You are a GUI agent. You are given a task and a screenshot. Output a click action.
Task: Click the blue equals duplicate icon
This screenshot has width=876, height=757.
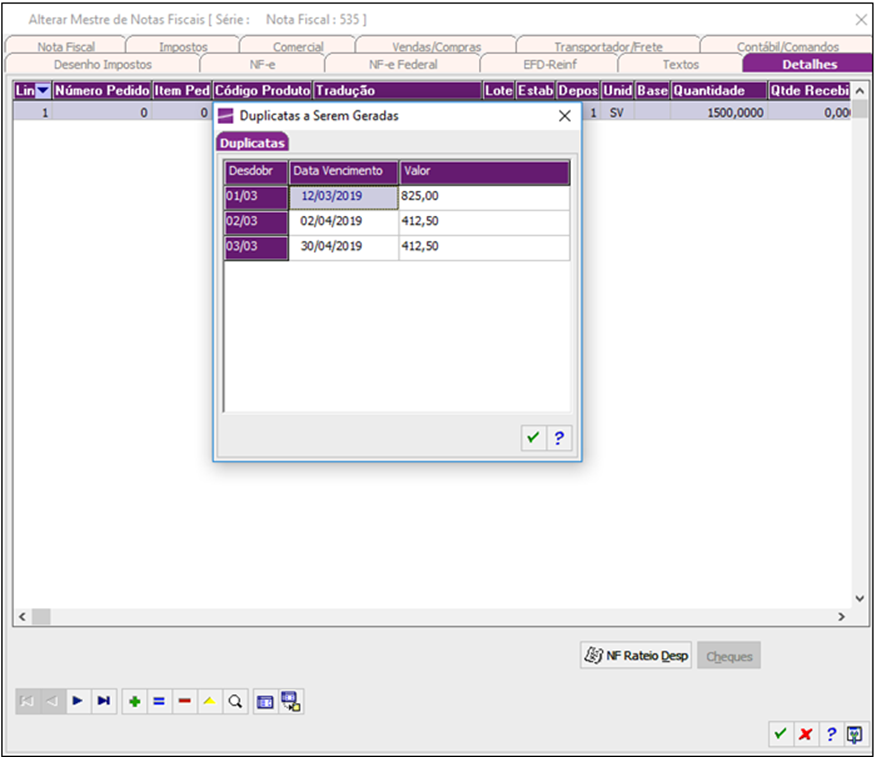pyautogui.click(x=159, y=702)
